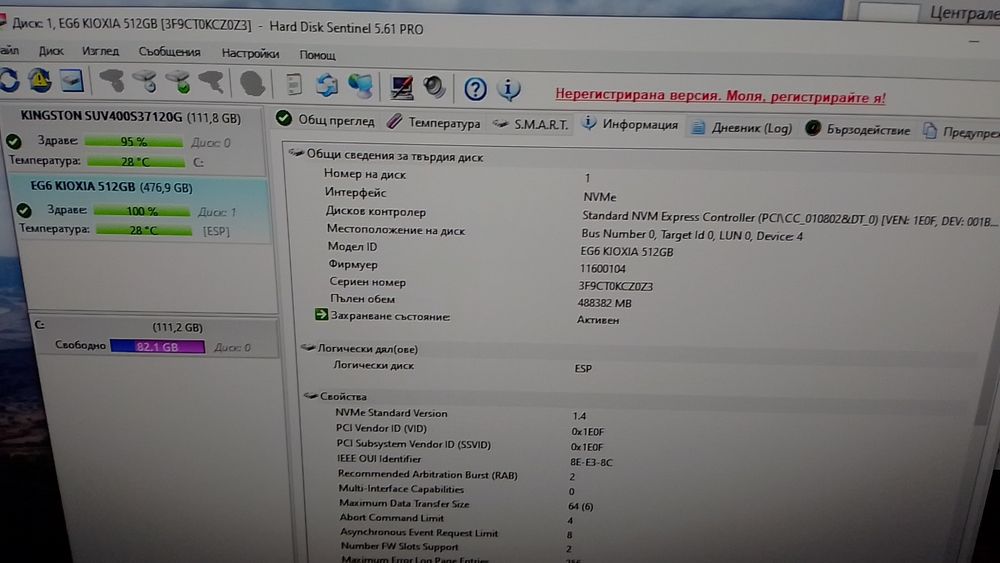Collapse the Свойства section

(x=311, y=396)
